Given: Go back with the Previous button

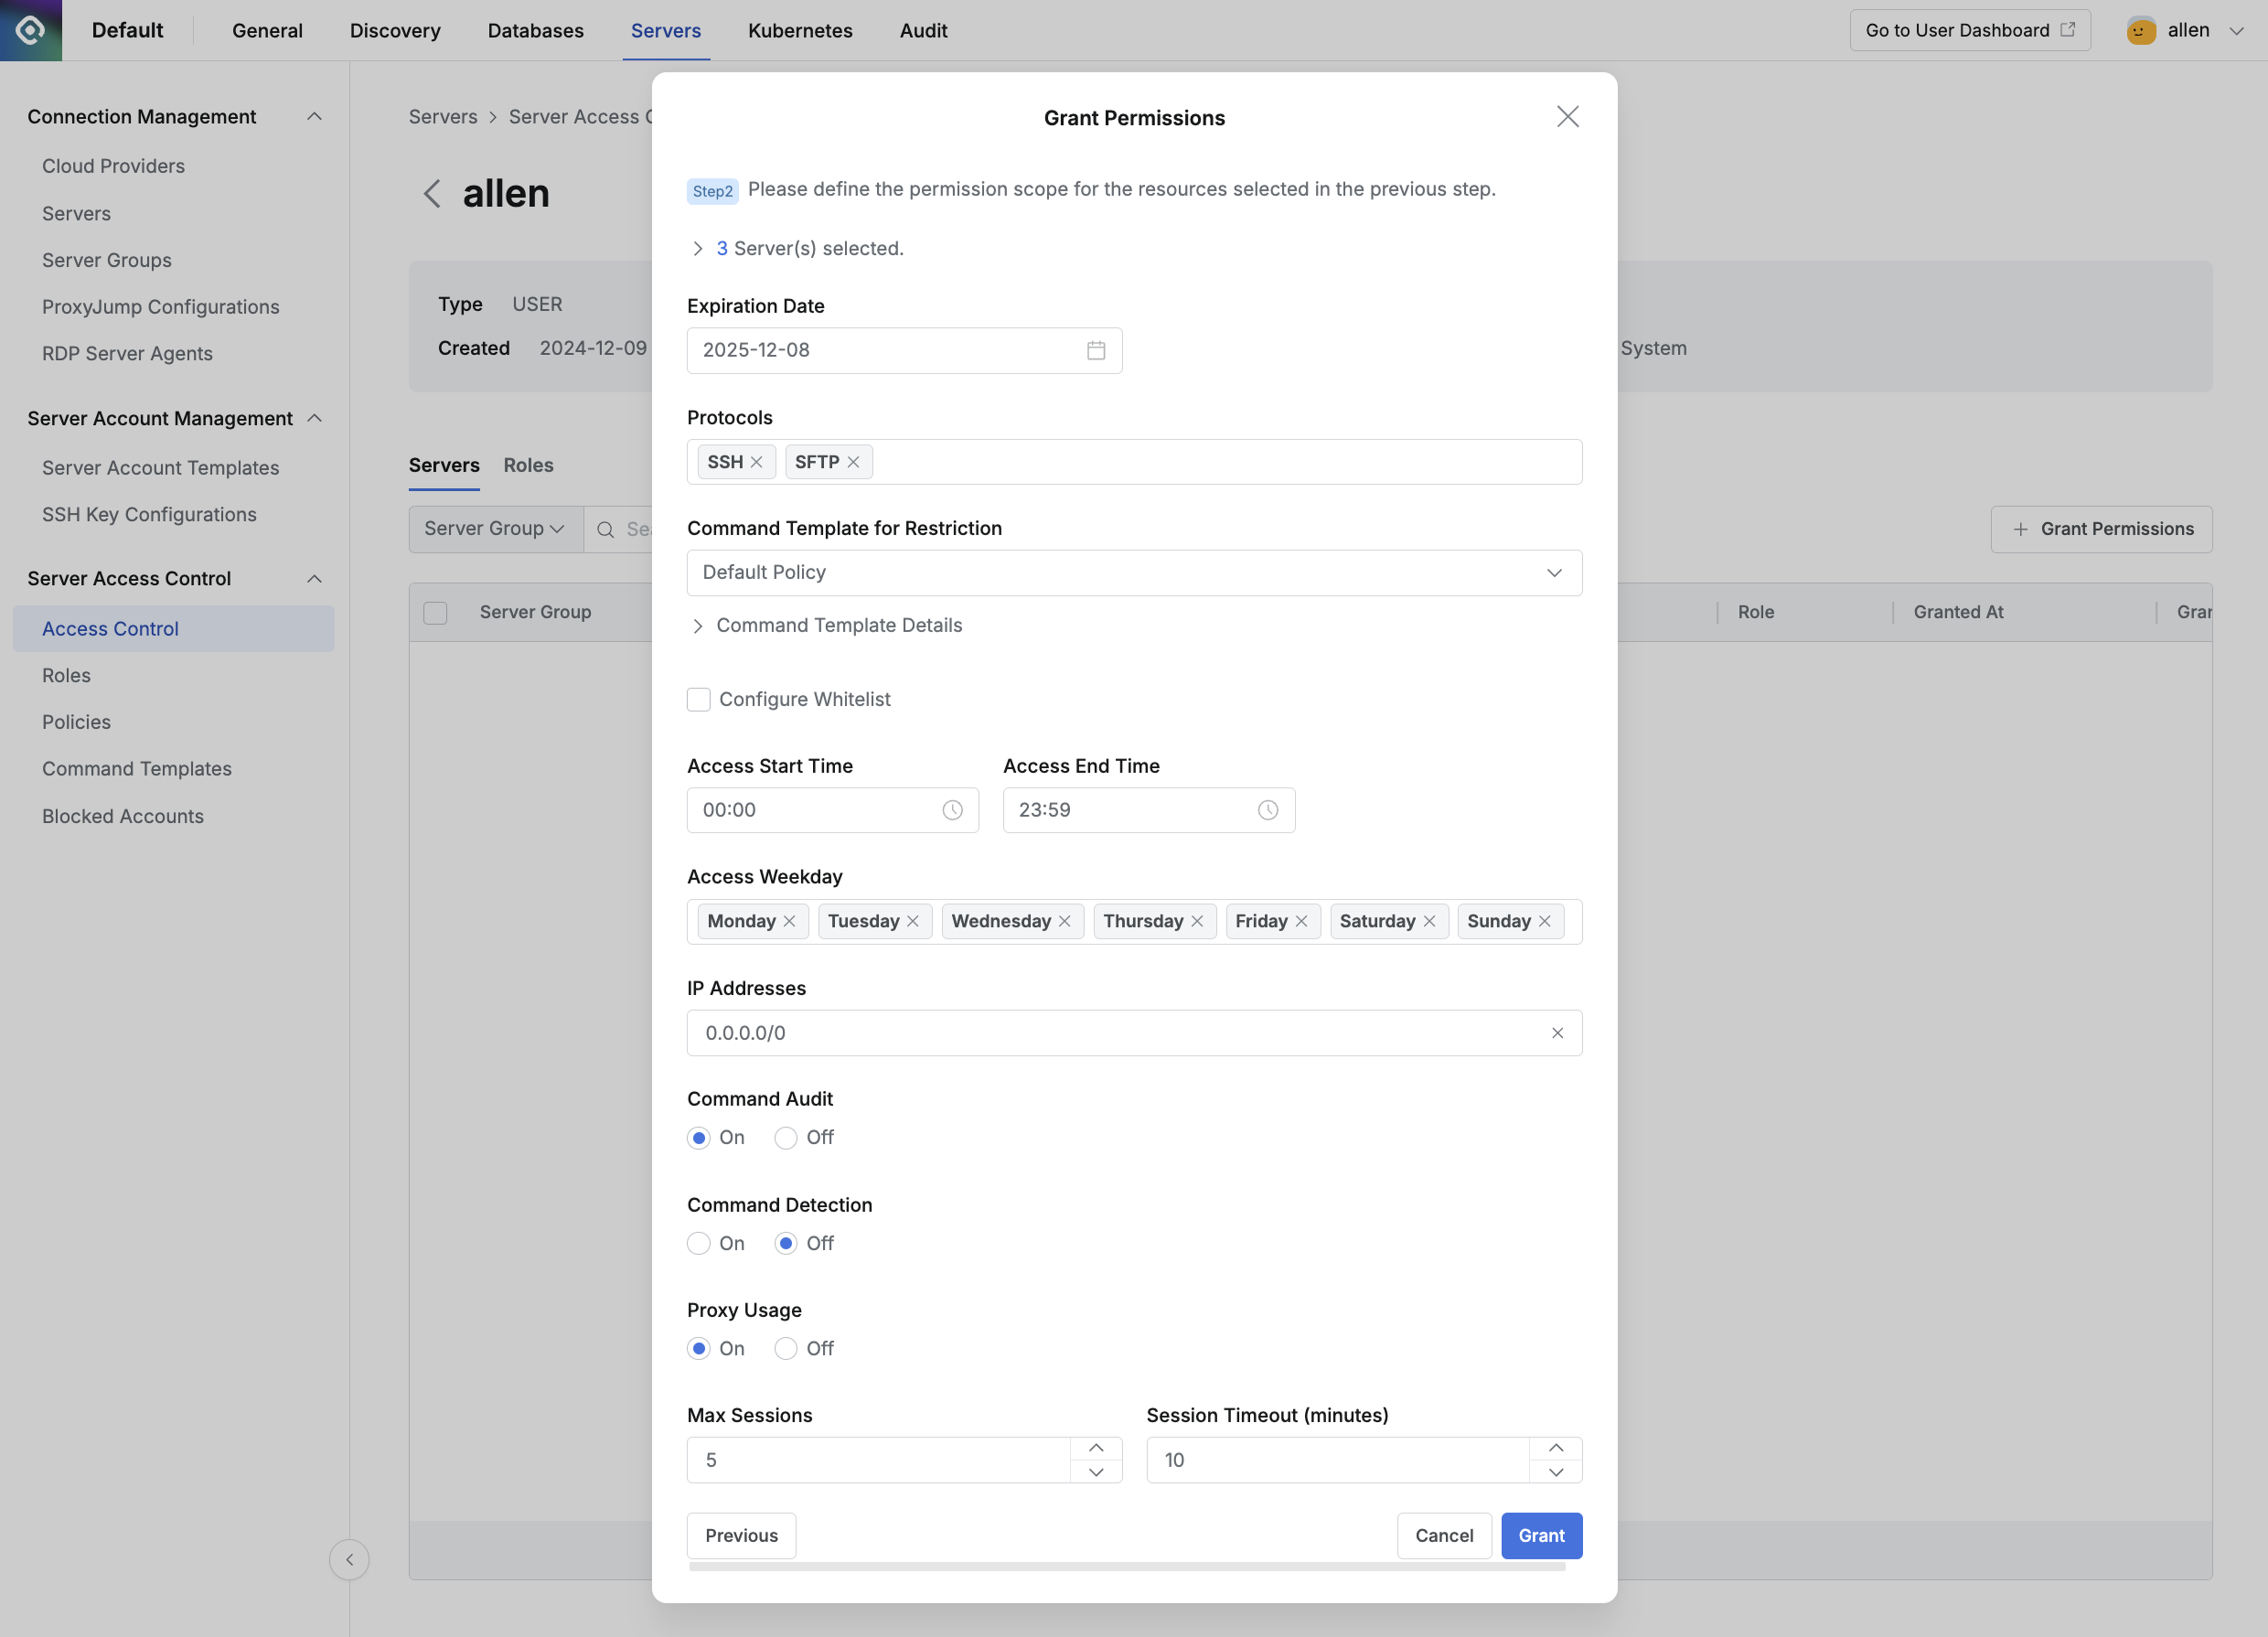Looking at the screenshot, I should click(x=741, y=1535).
